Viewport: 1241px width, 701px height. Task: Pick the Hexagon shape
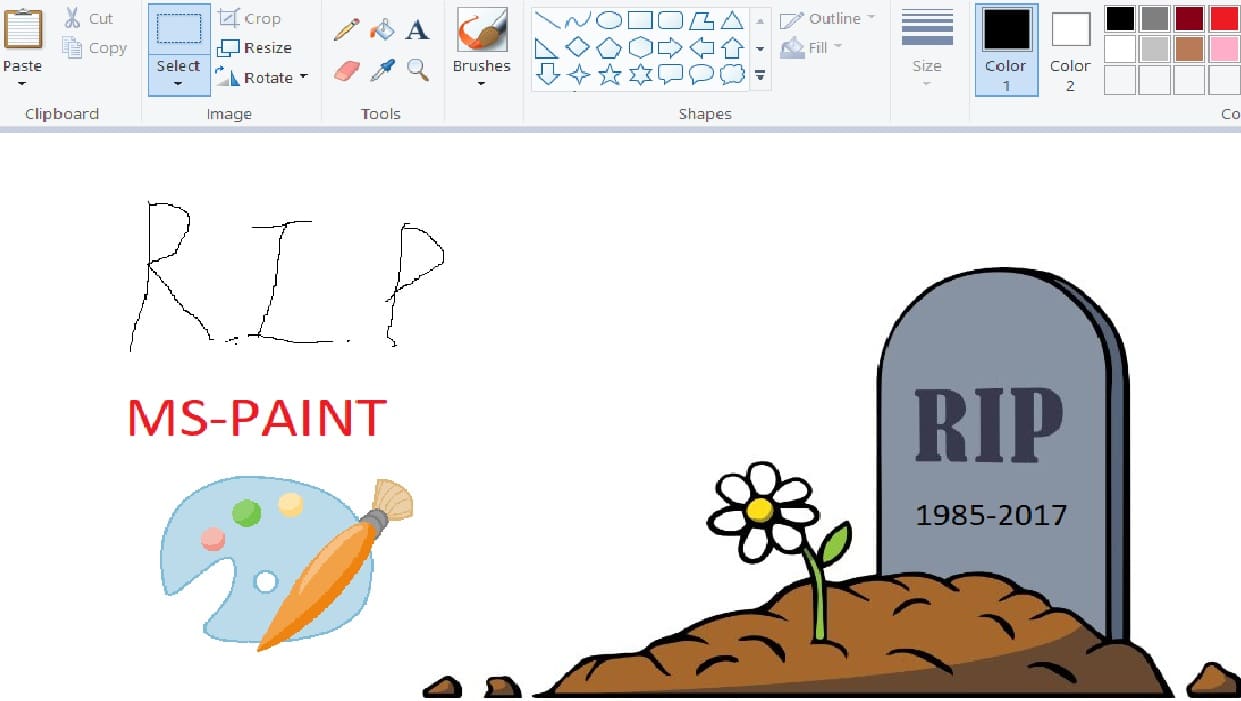[639, 47]
